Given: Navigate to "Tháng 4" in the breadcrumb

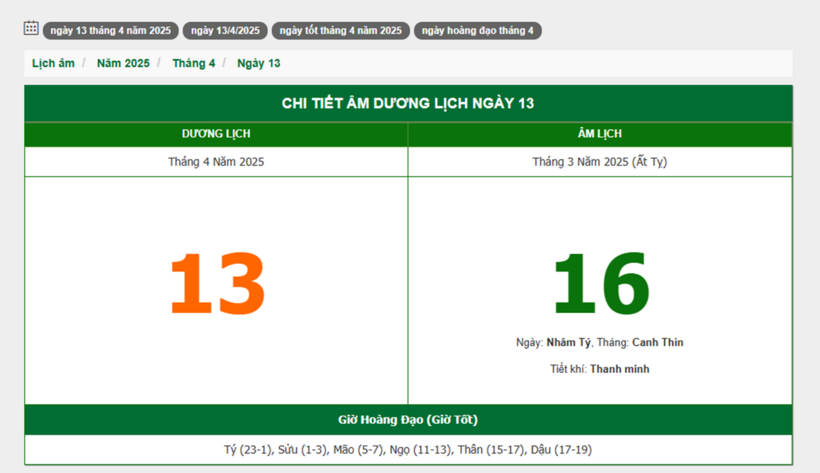Looking at the screenshot, I should (193, 63).
